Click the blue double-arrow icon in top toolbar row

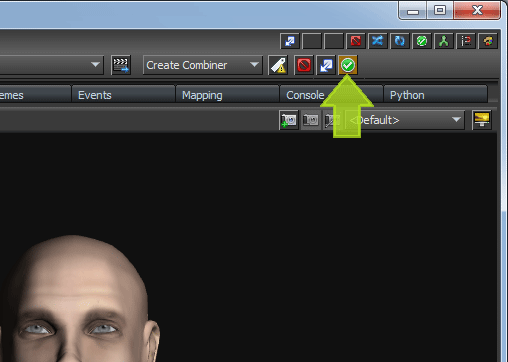290,41
